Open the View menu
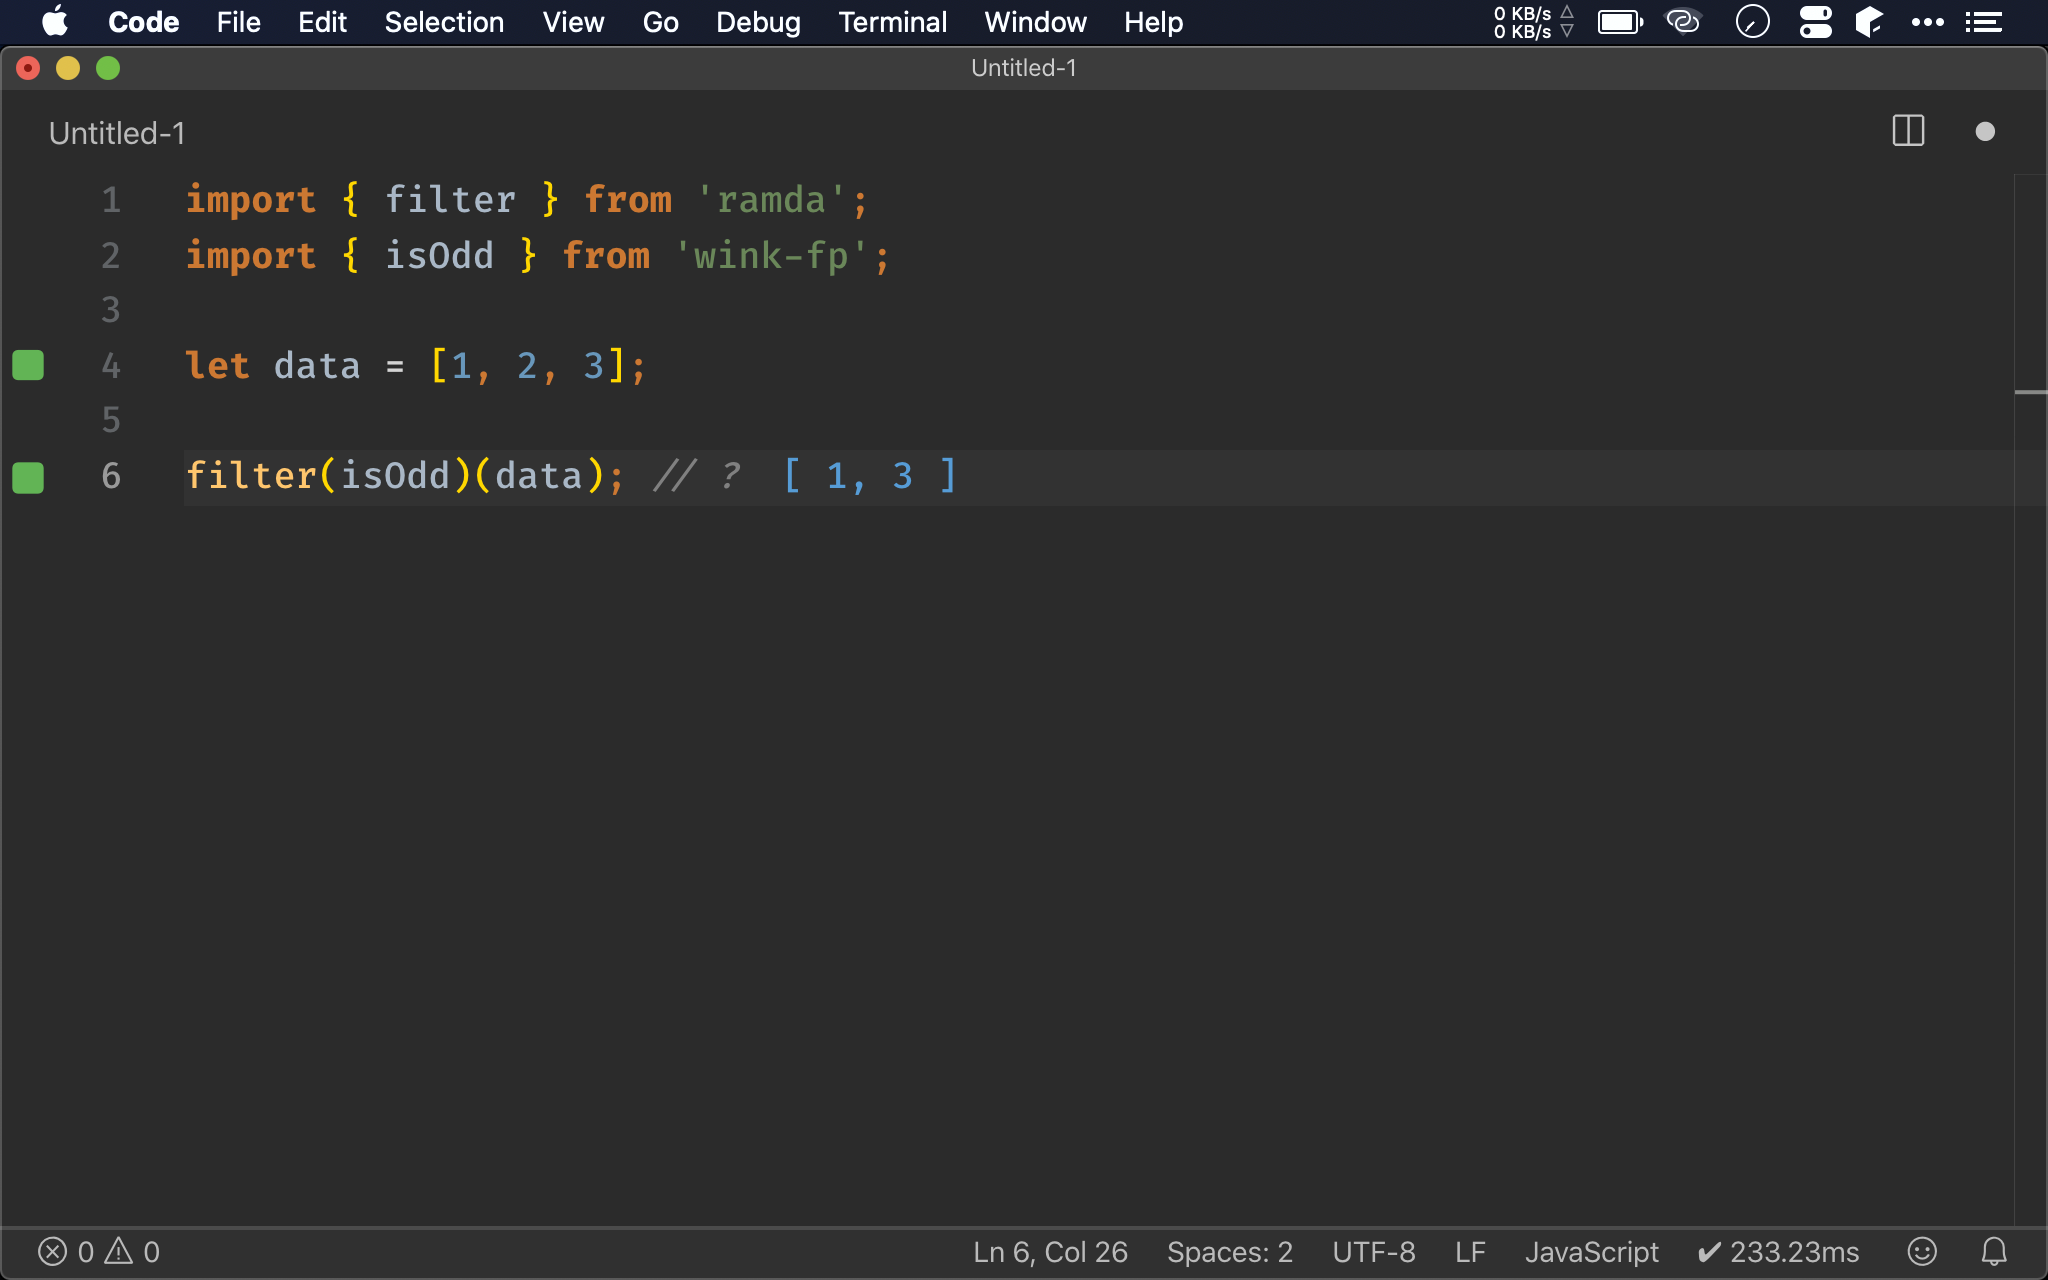 click(573, 22)
